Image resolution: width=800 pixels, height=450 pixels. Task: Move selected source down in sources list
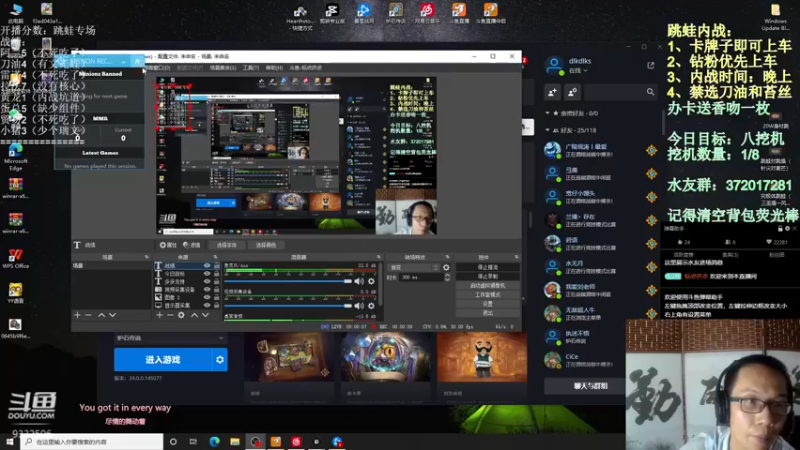(x=206, y=315)
